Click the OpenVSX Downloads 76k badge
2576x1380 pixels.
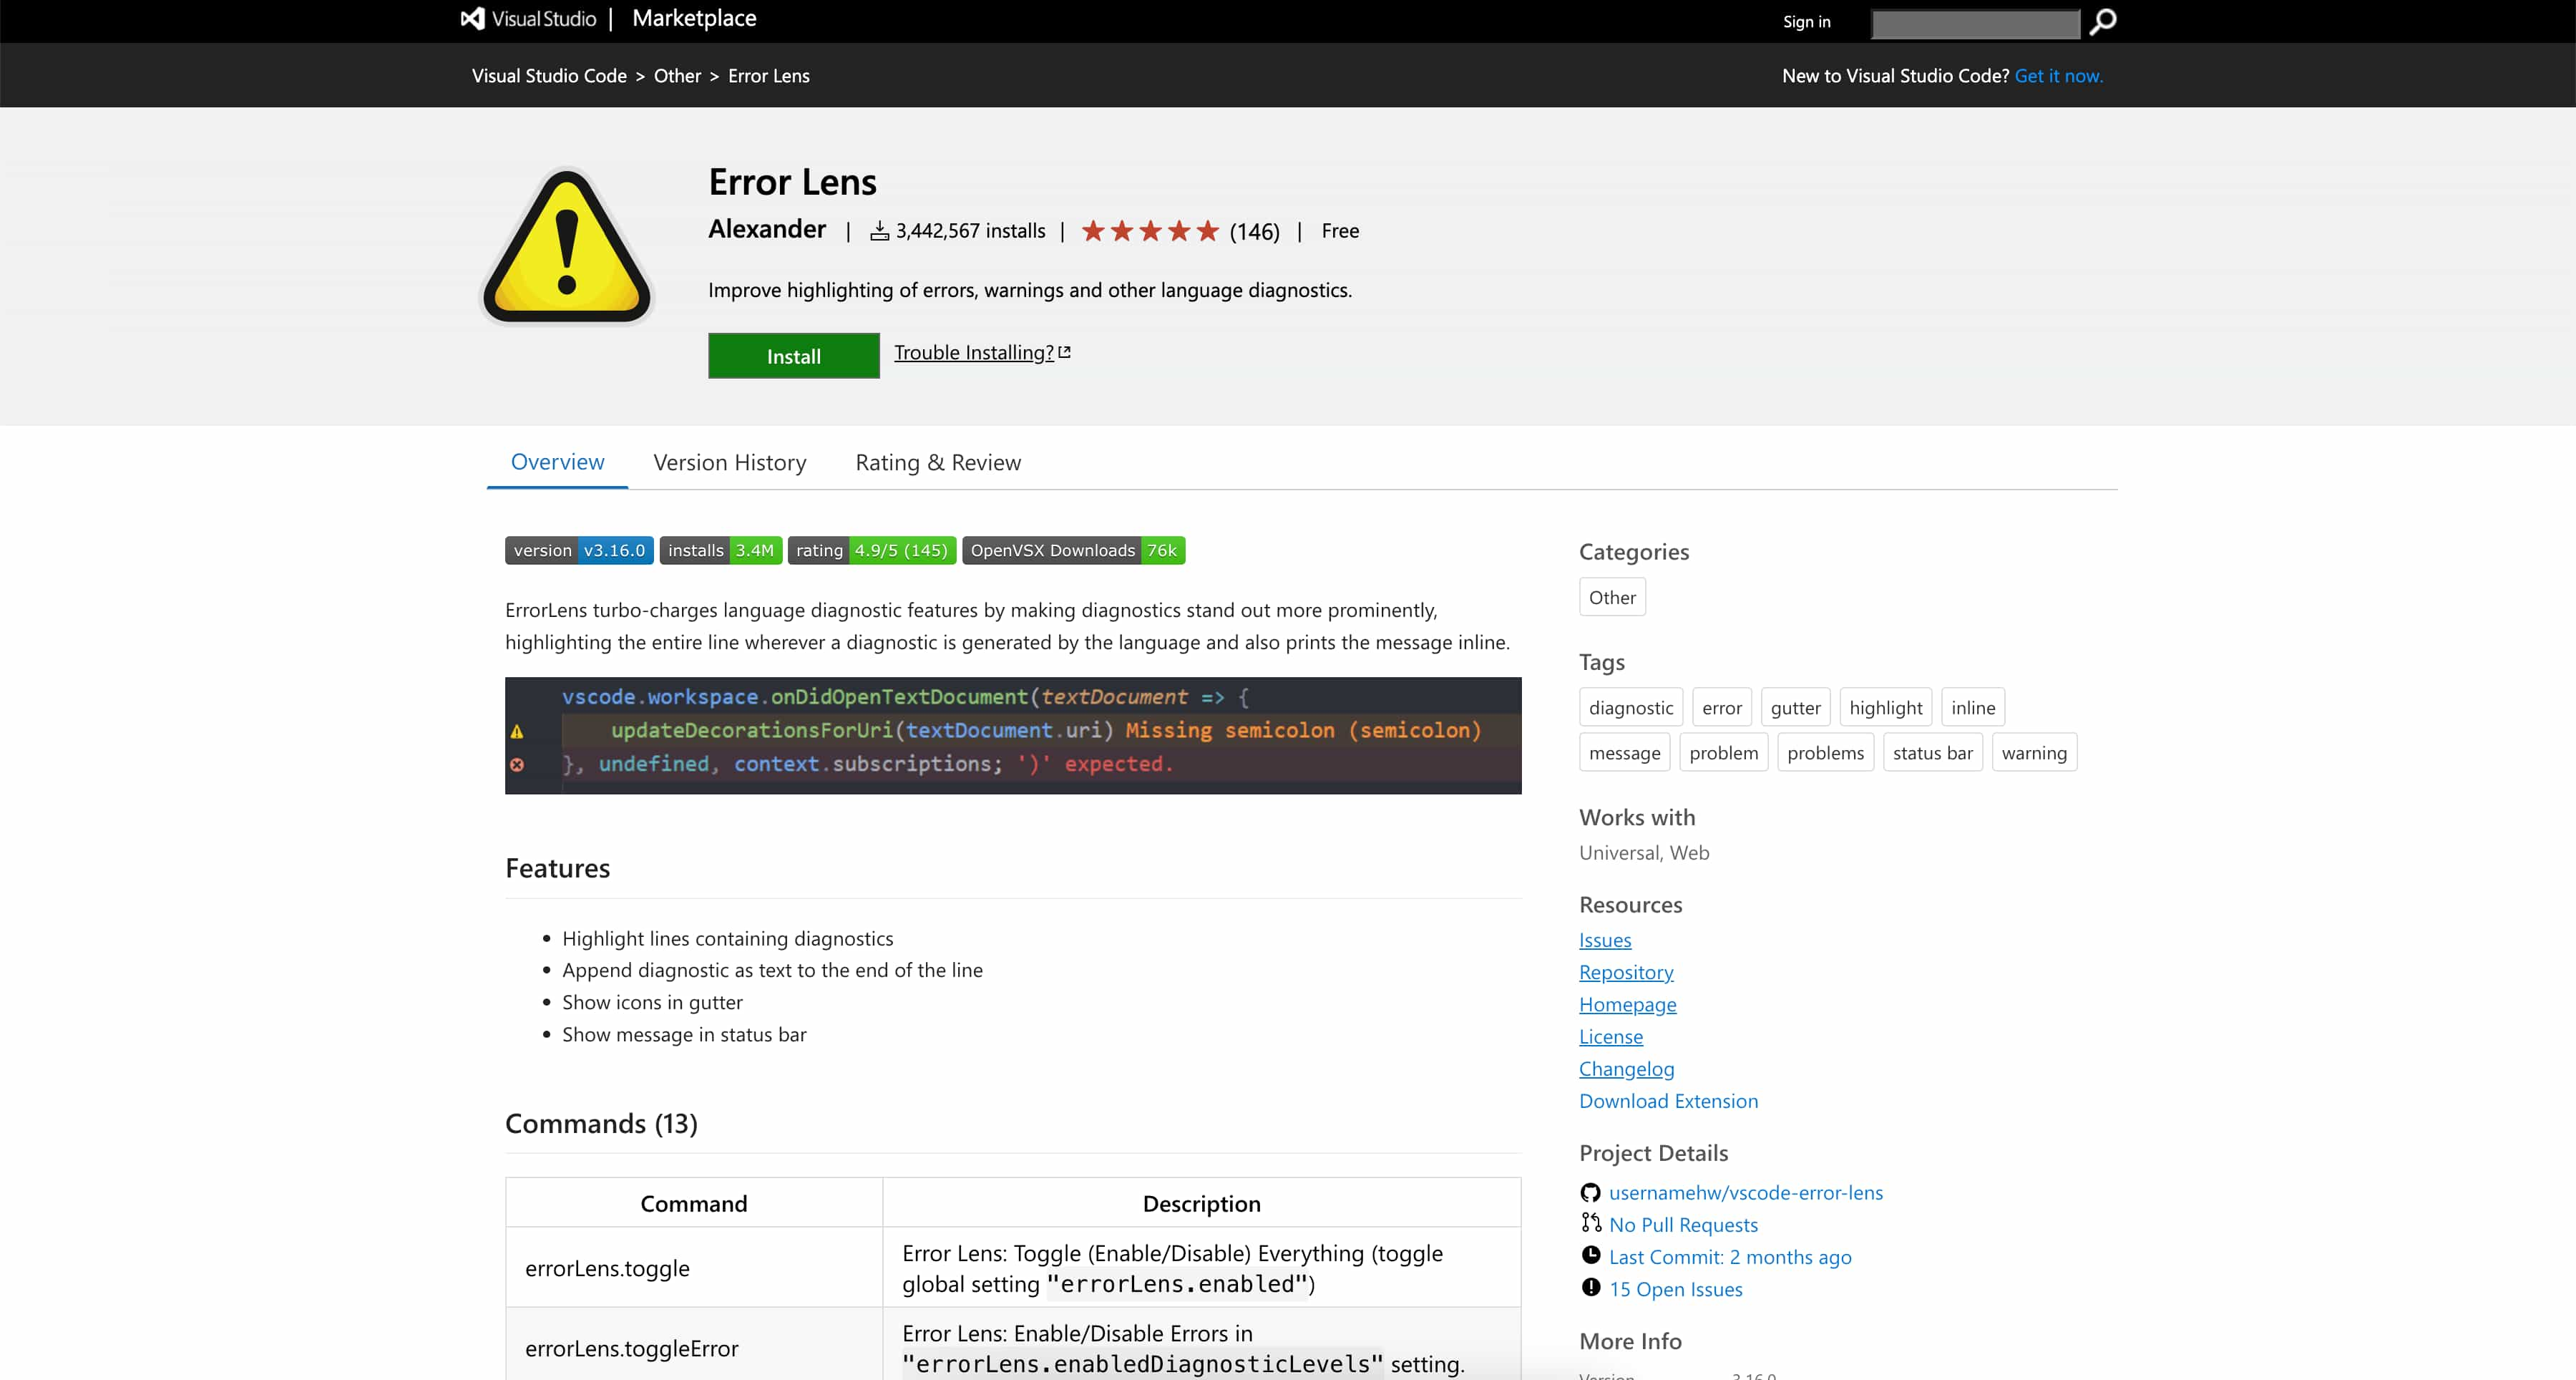click(x=1073, y=550)
